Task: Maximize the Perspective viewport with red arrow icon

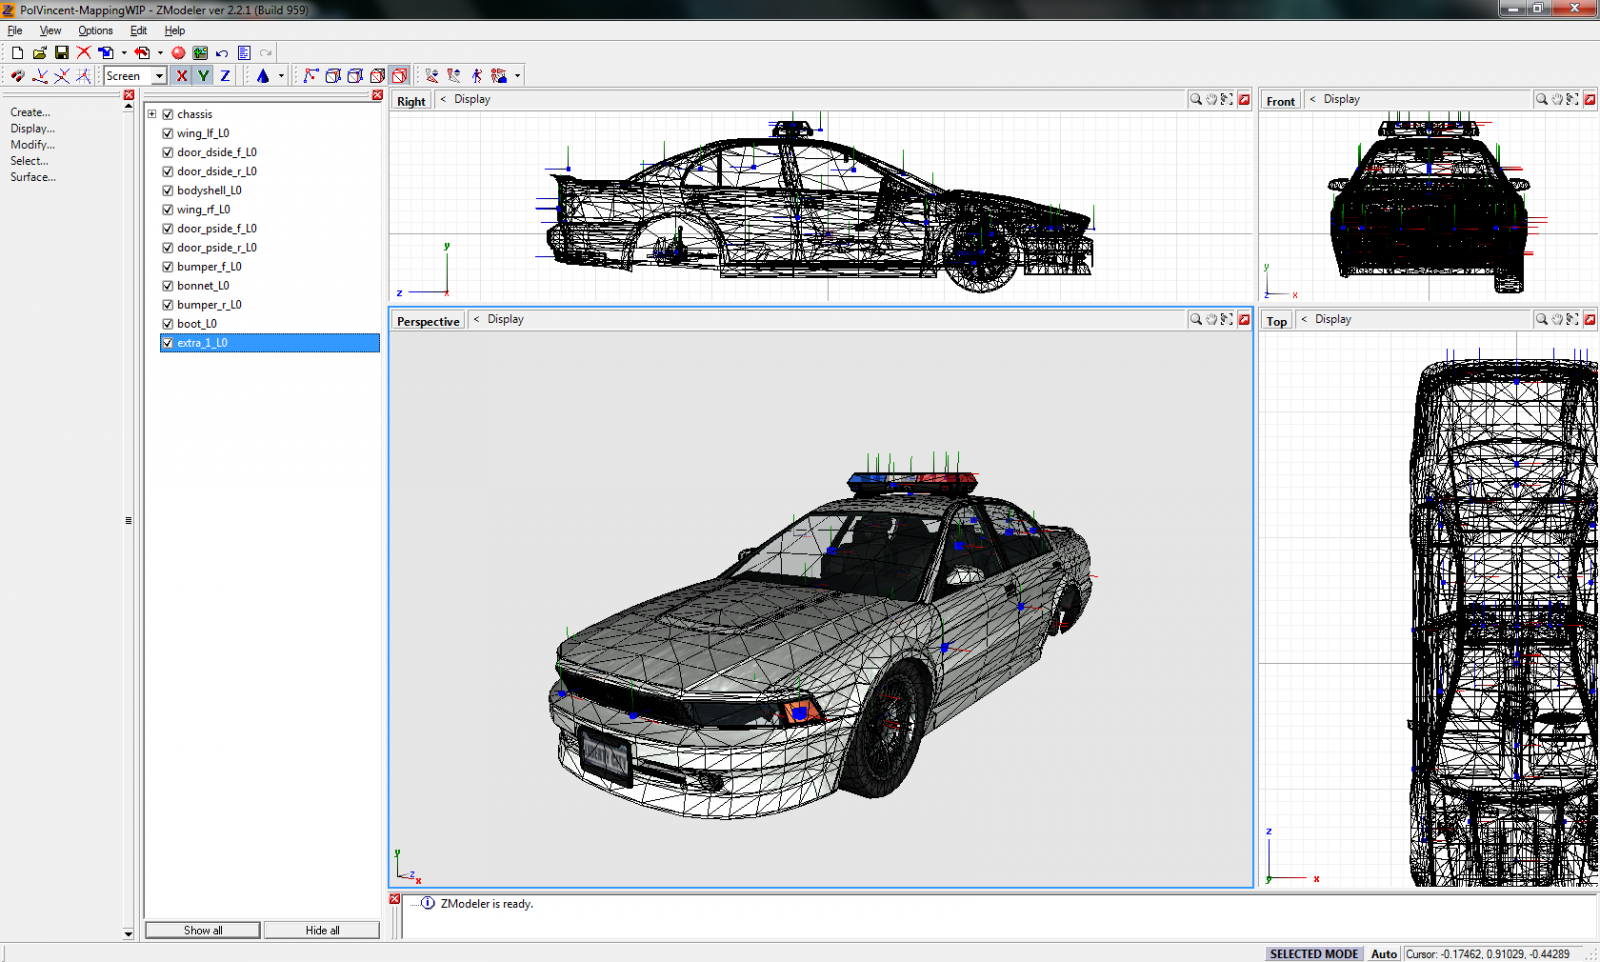Action: pos(1244,320)
